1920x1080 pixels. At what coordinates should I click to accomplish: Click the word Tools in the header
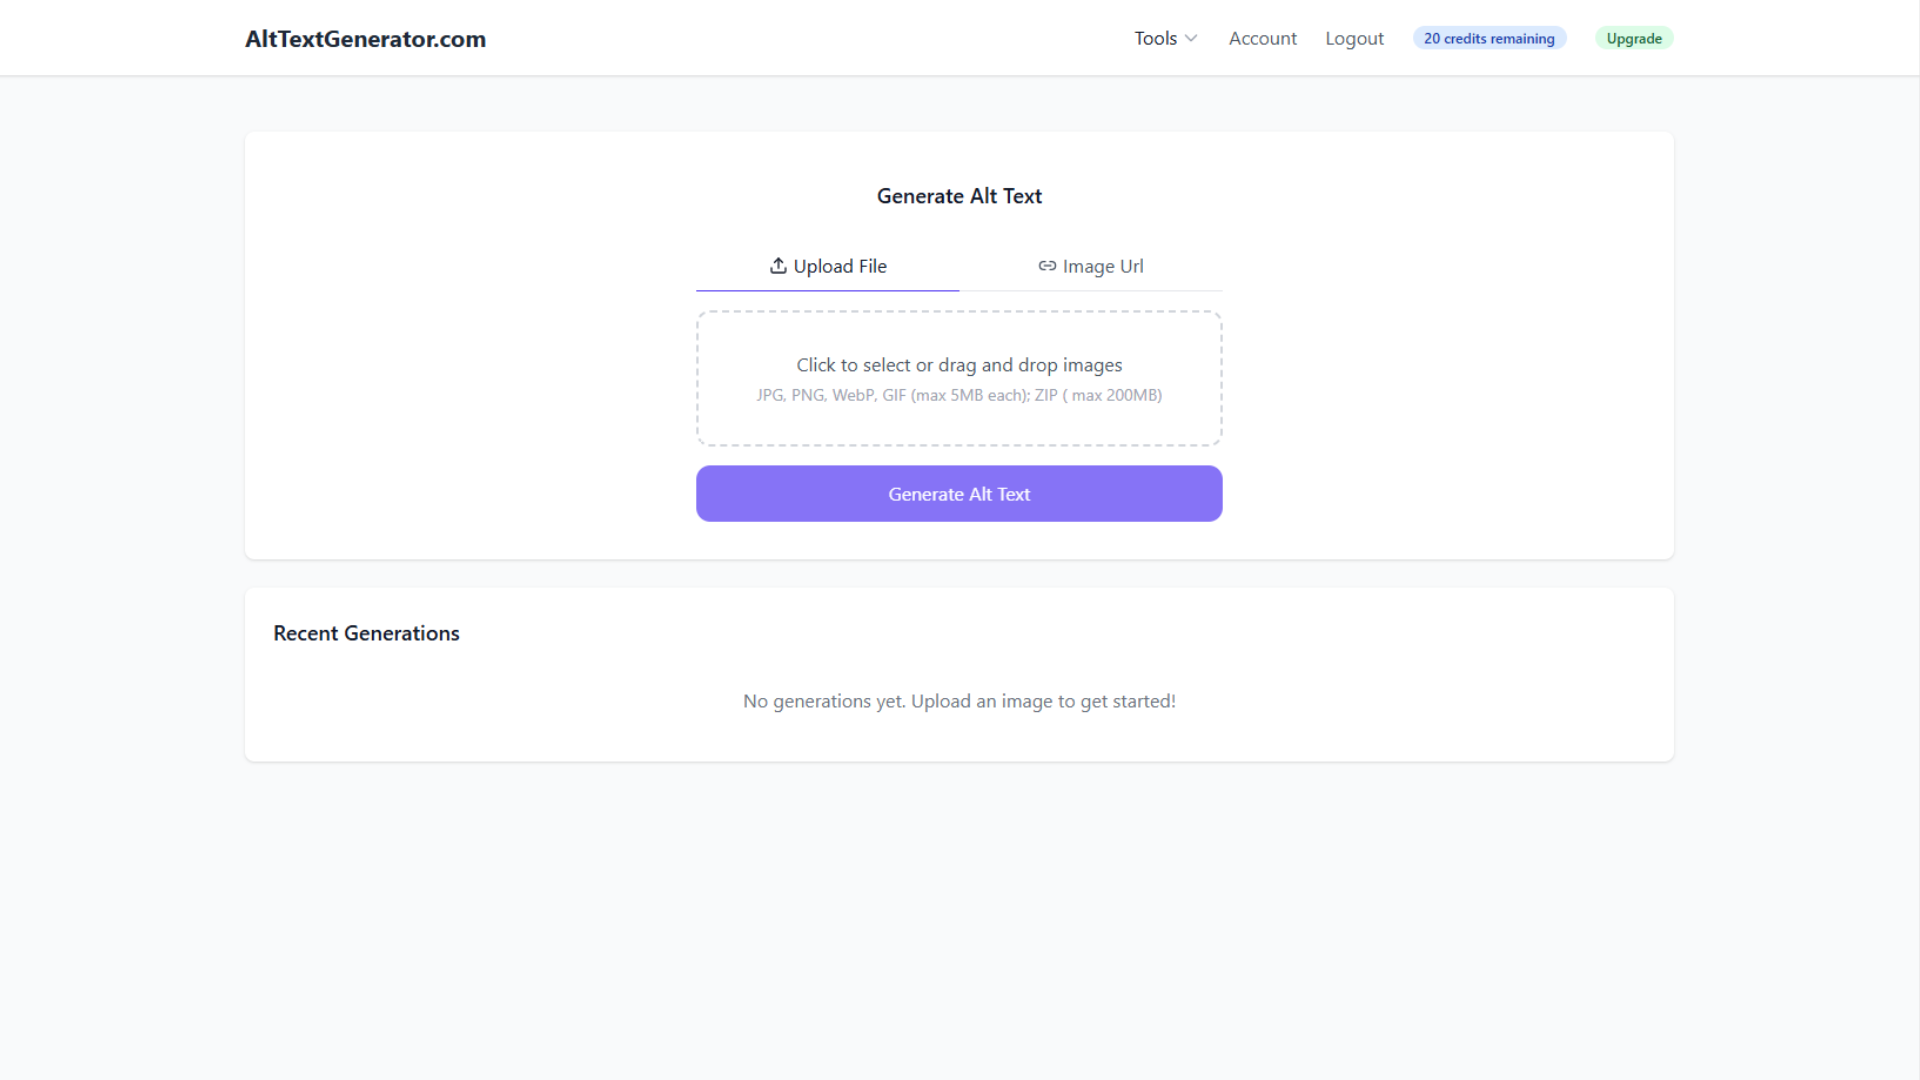click(x=1155, y=38)
